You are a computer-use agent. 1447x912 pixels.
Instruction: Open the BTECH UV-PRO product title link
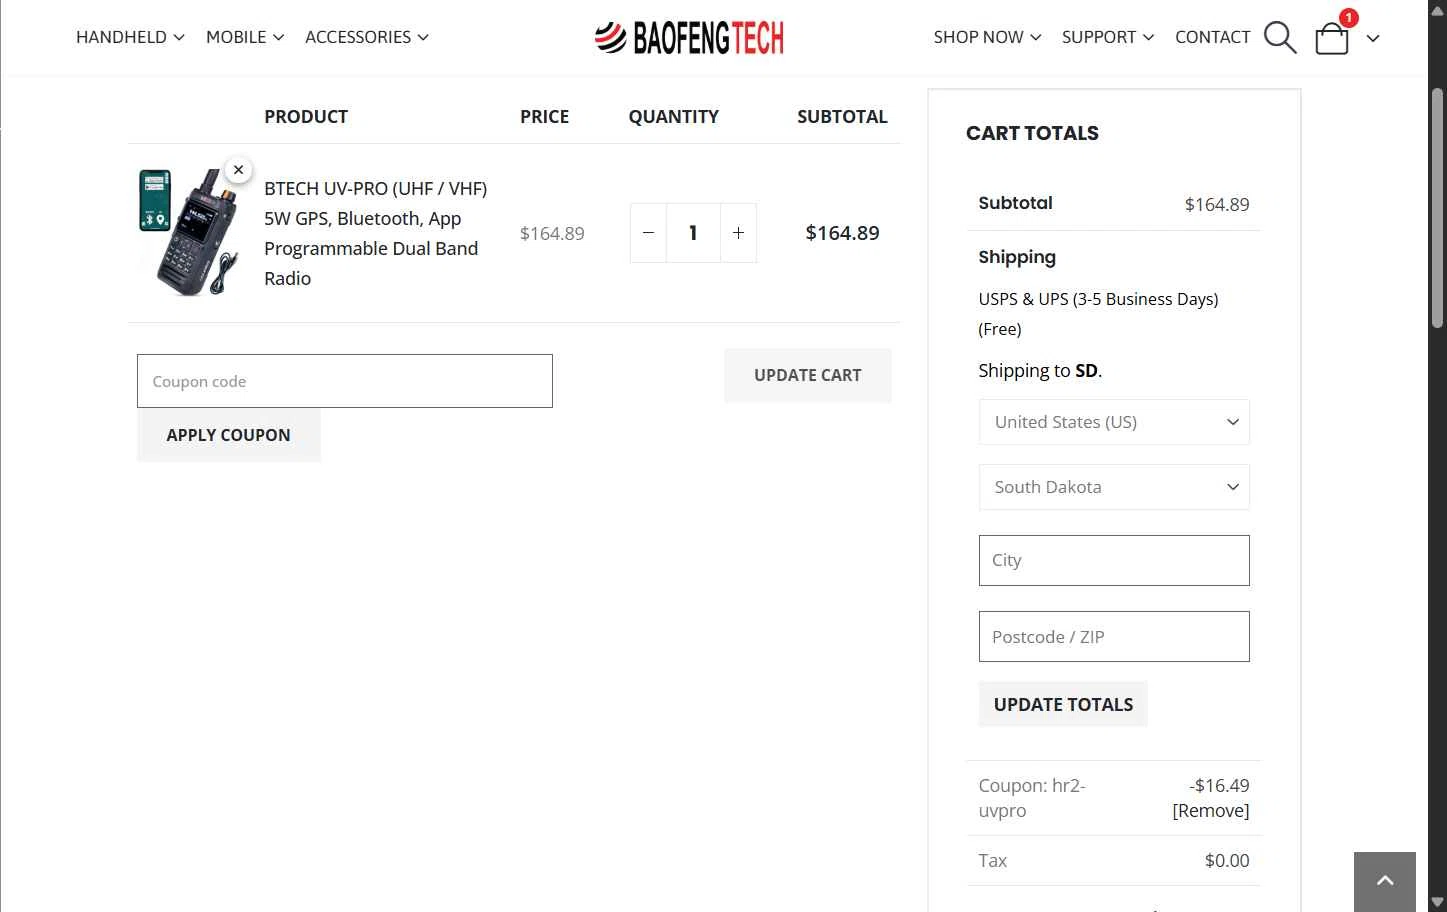[x=376, y=233]
